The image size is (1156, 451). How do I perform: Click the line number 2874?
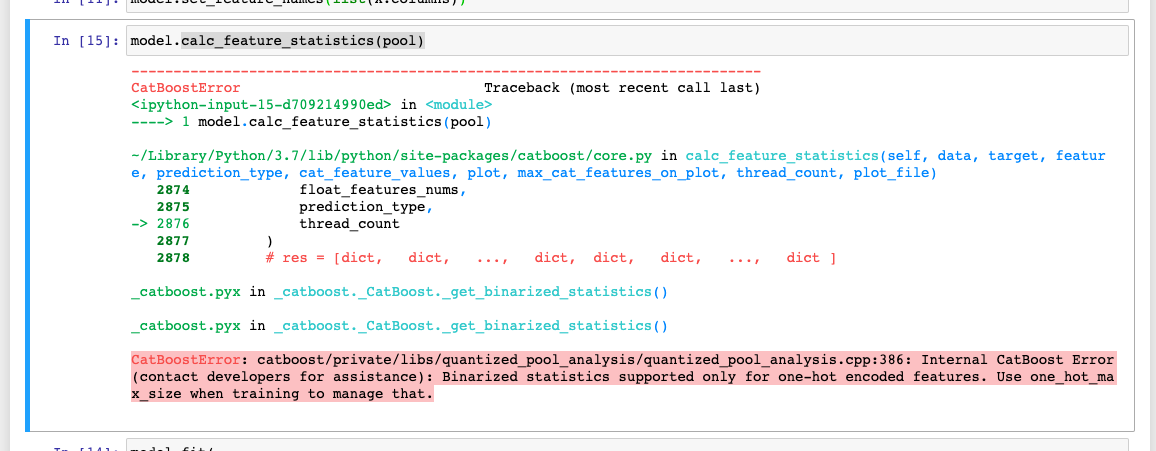coord(173,190)
